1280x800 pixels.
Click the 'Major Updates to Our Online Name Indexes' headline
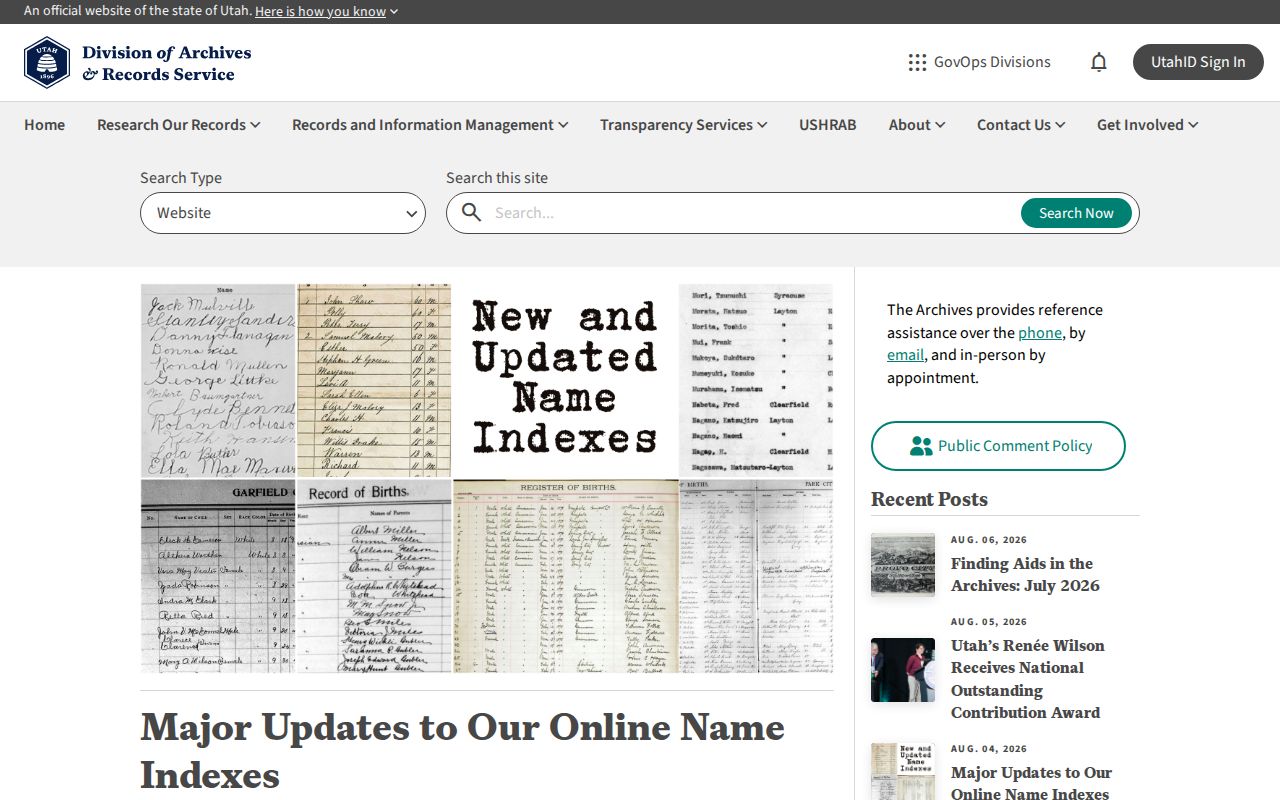coord(462,751)
